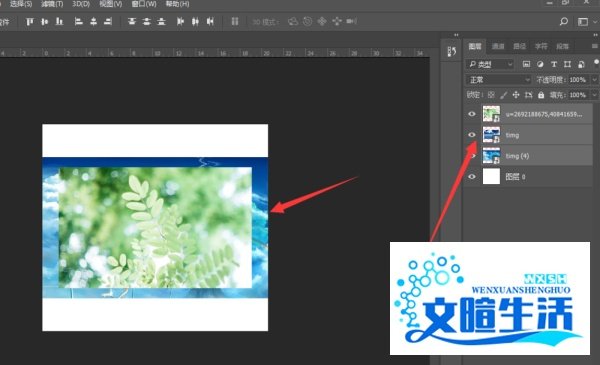Toggle lock position icon
The image size is (600, 365).
[x=516, y=95]
